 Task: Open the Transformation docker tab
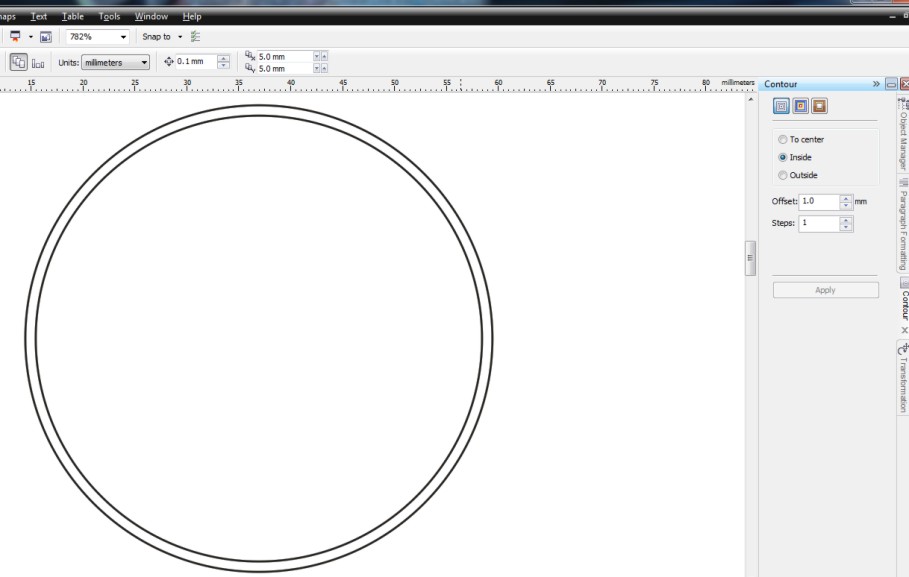(x=903, y=378)
